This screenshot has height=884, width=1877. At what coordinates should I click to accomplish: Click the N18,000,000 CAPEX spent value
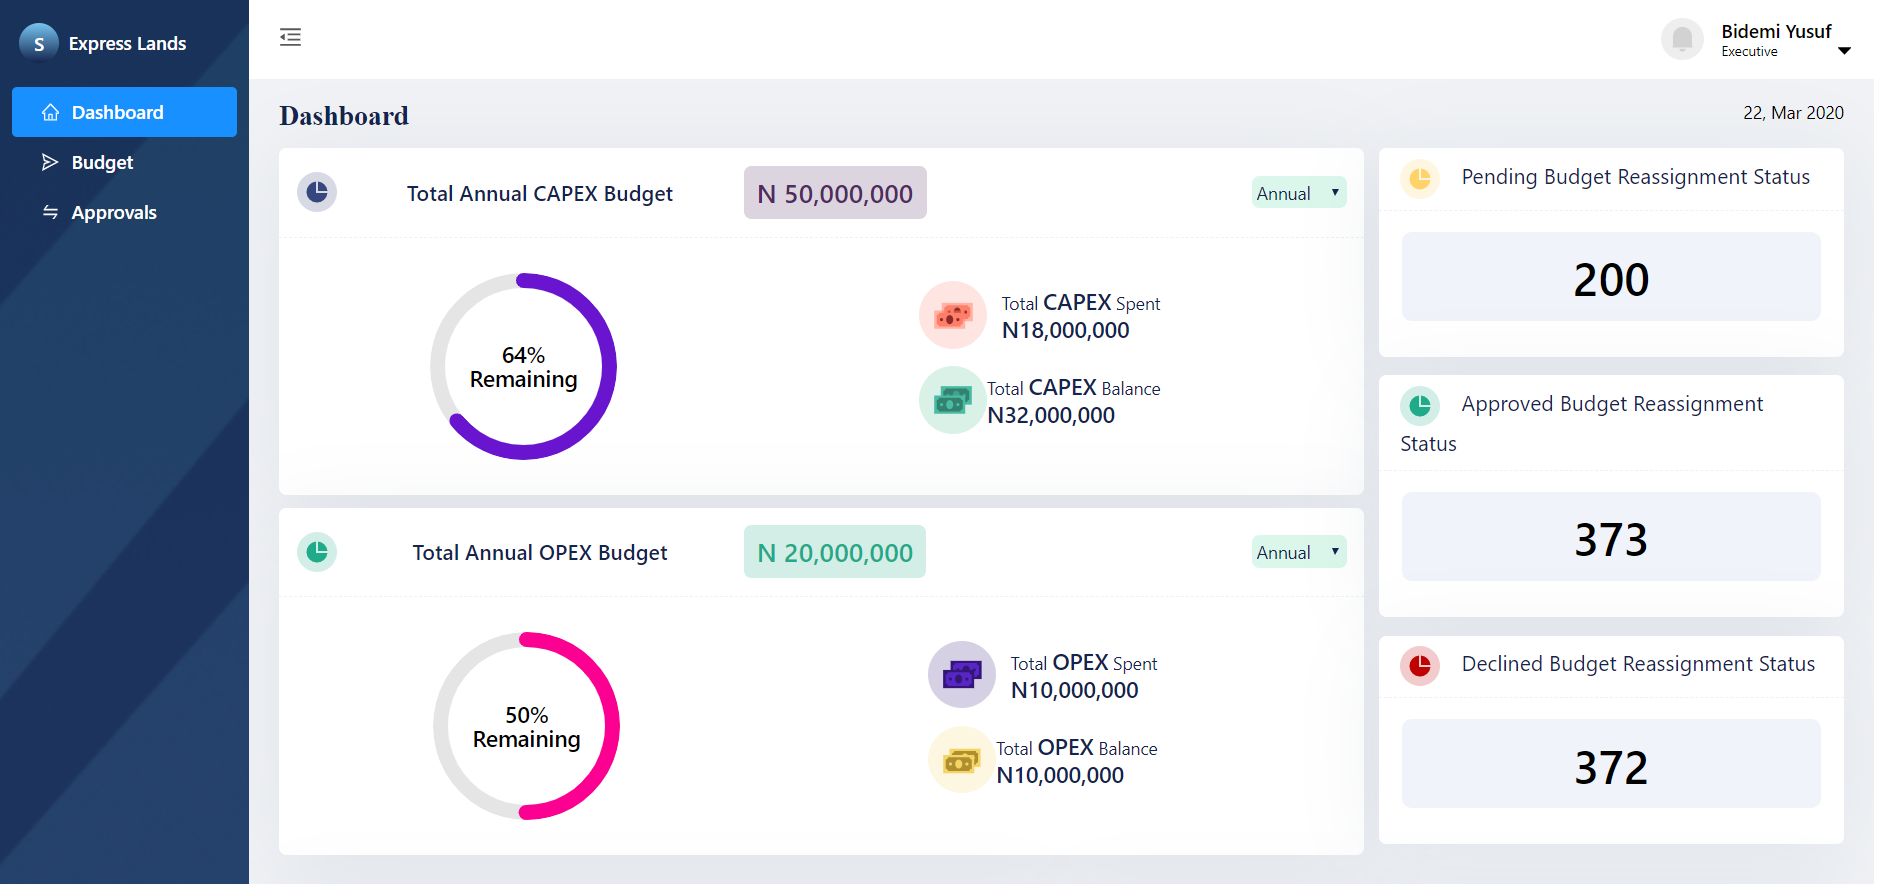coord(1066,331)
